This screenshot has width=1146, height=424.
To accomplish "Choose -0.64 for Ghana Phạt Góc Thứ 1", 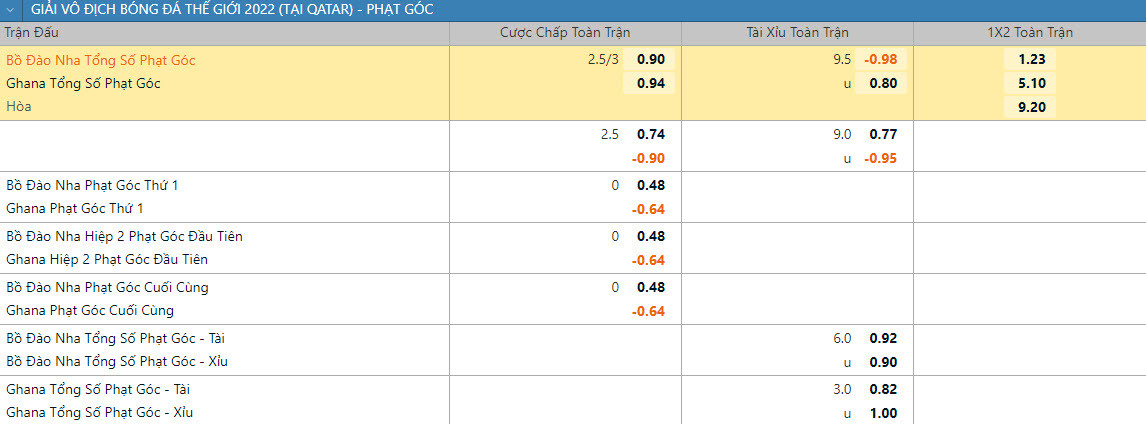I will pos(648,209).
